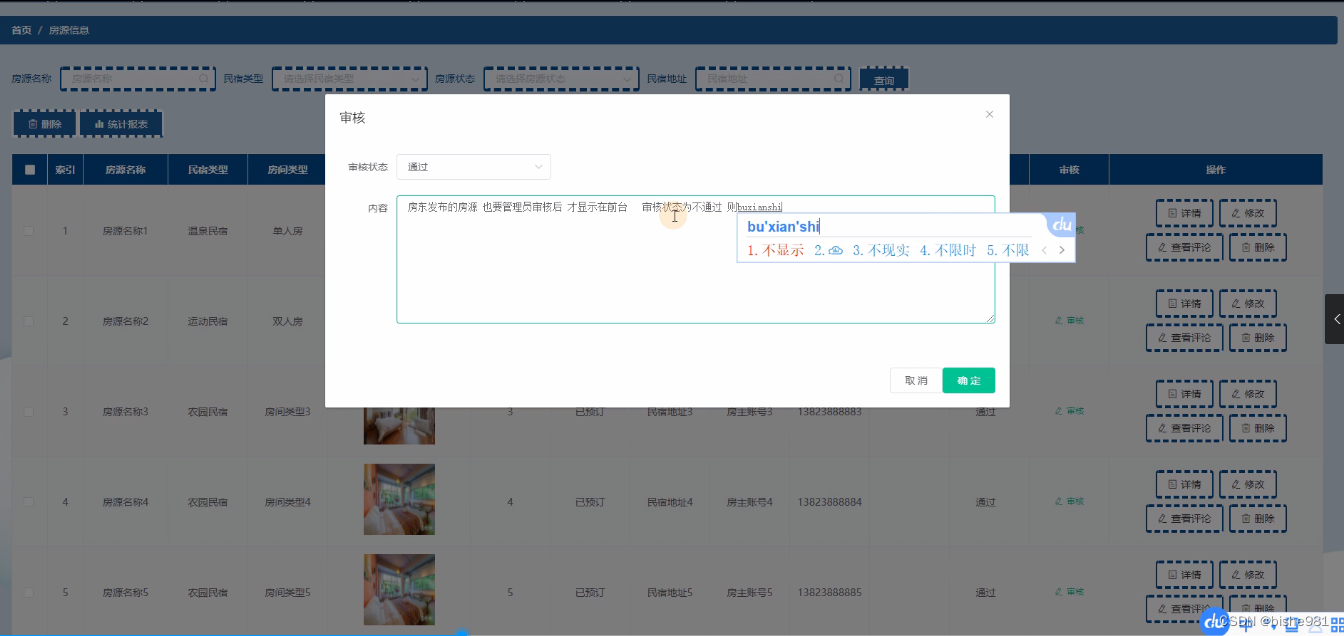This screenshot has height=636, width=1344.
Task: Click the magnifier icon in 房源名称 field
Action: pos(204,78)
